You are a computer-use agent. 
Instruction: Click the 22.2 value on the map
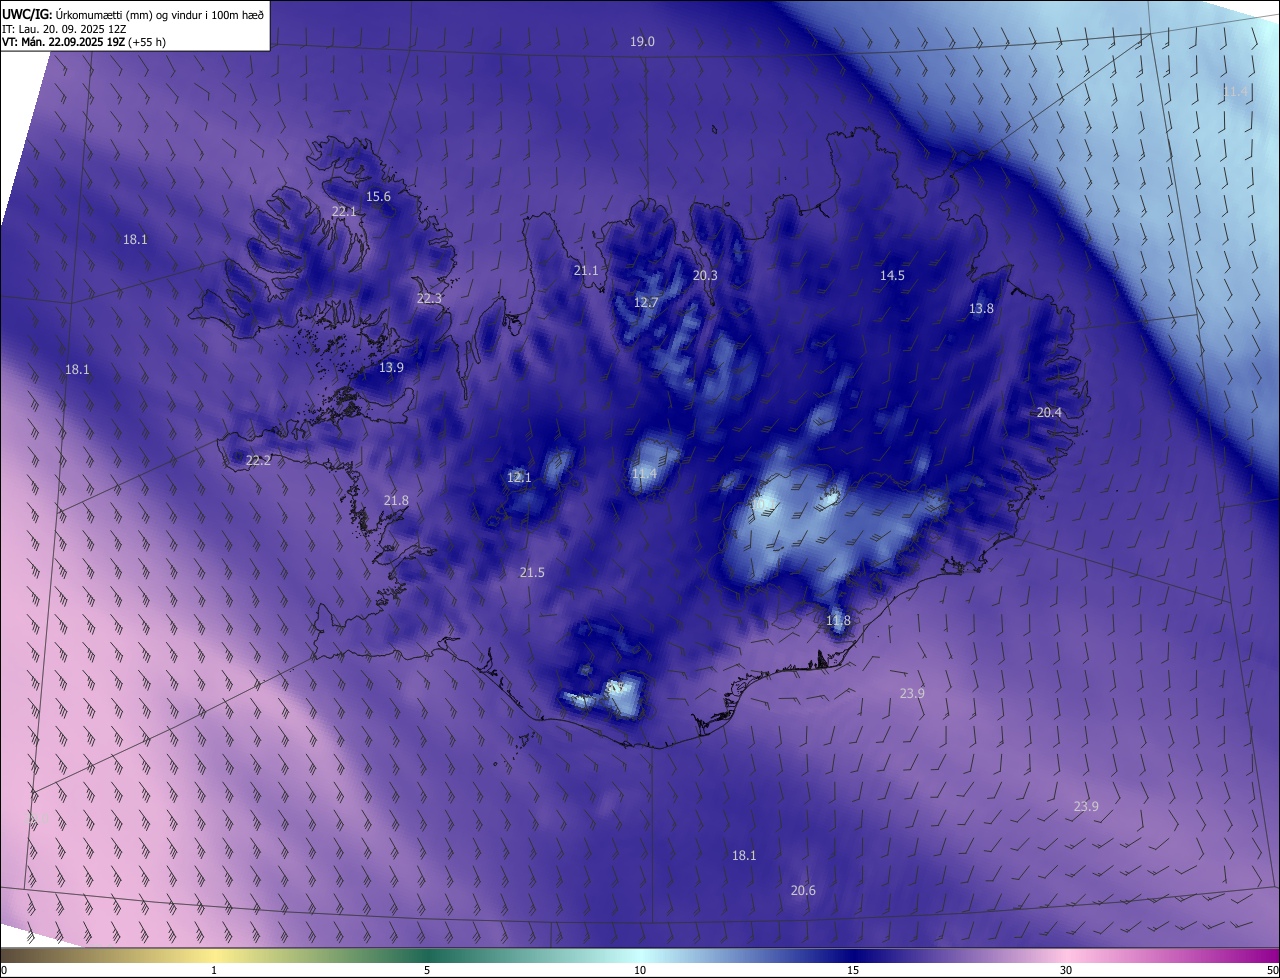[x=258, y=460]
